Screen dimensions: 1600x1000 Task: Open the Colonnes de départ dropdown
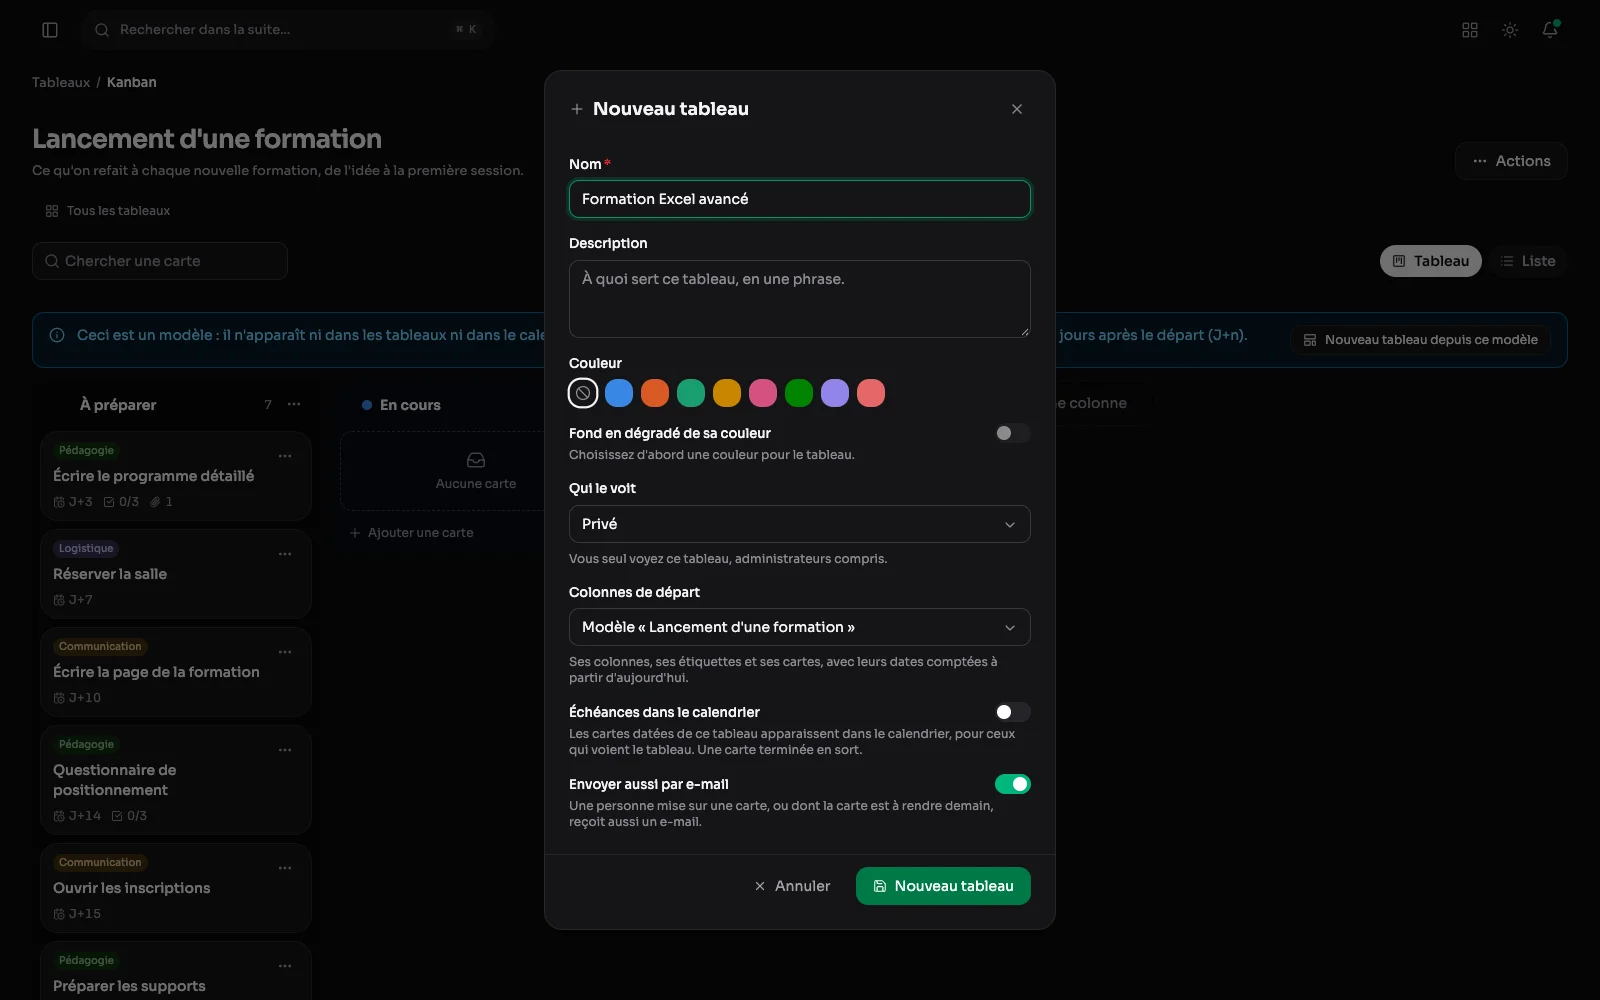coord(800,627)
